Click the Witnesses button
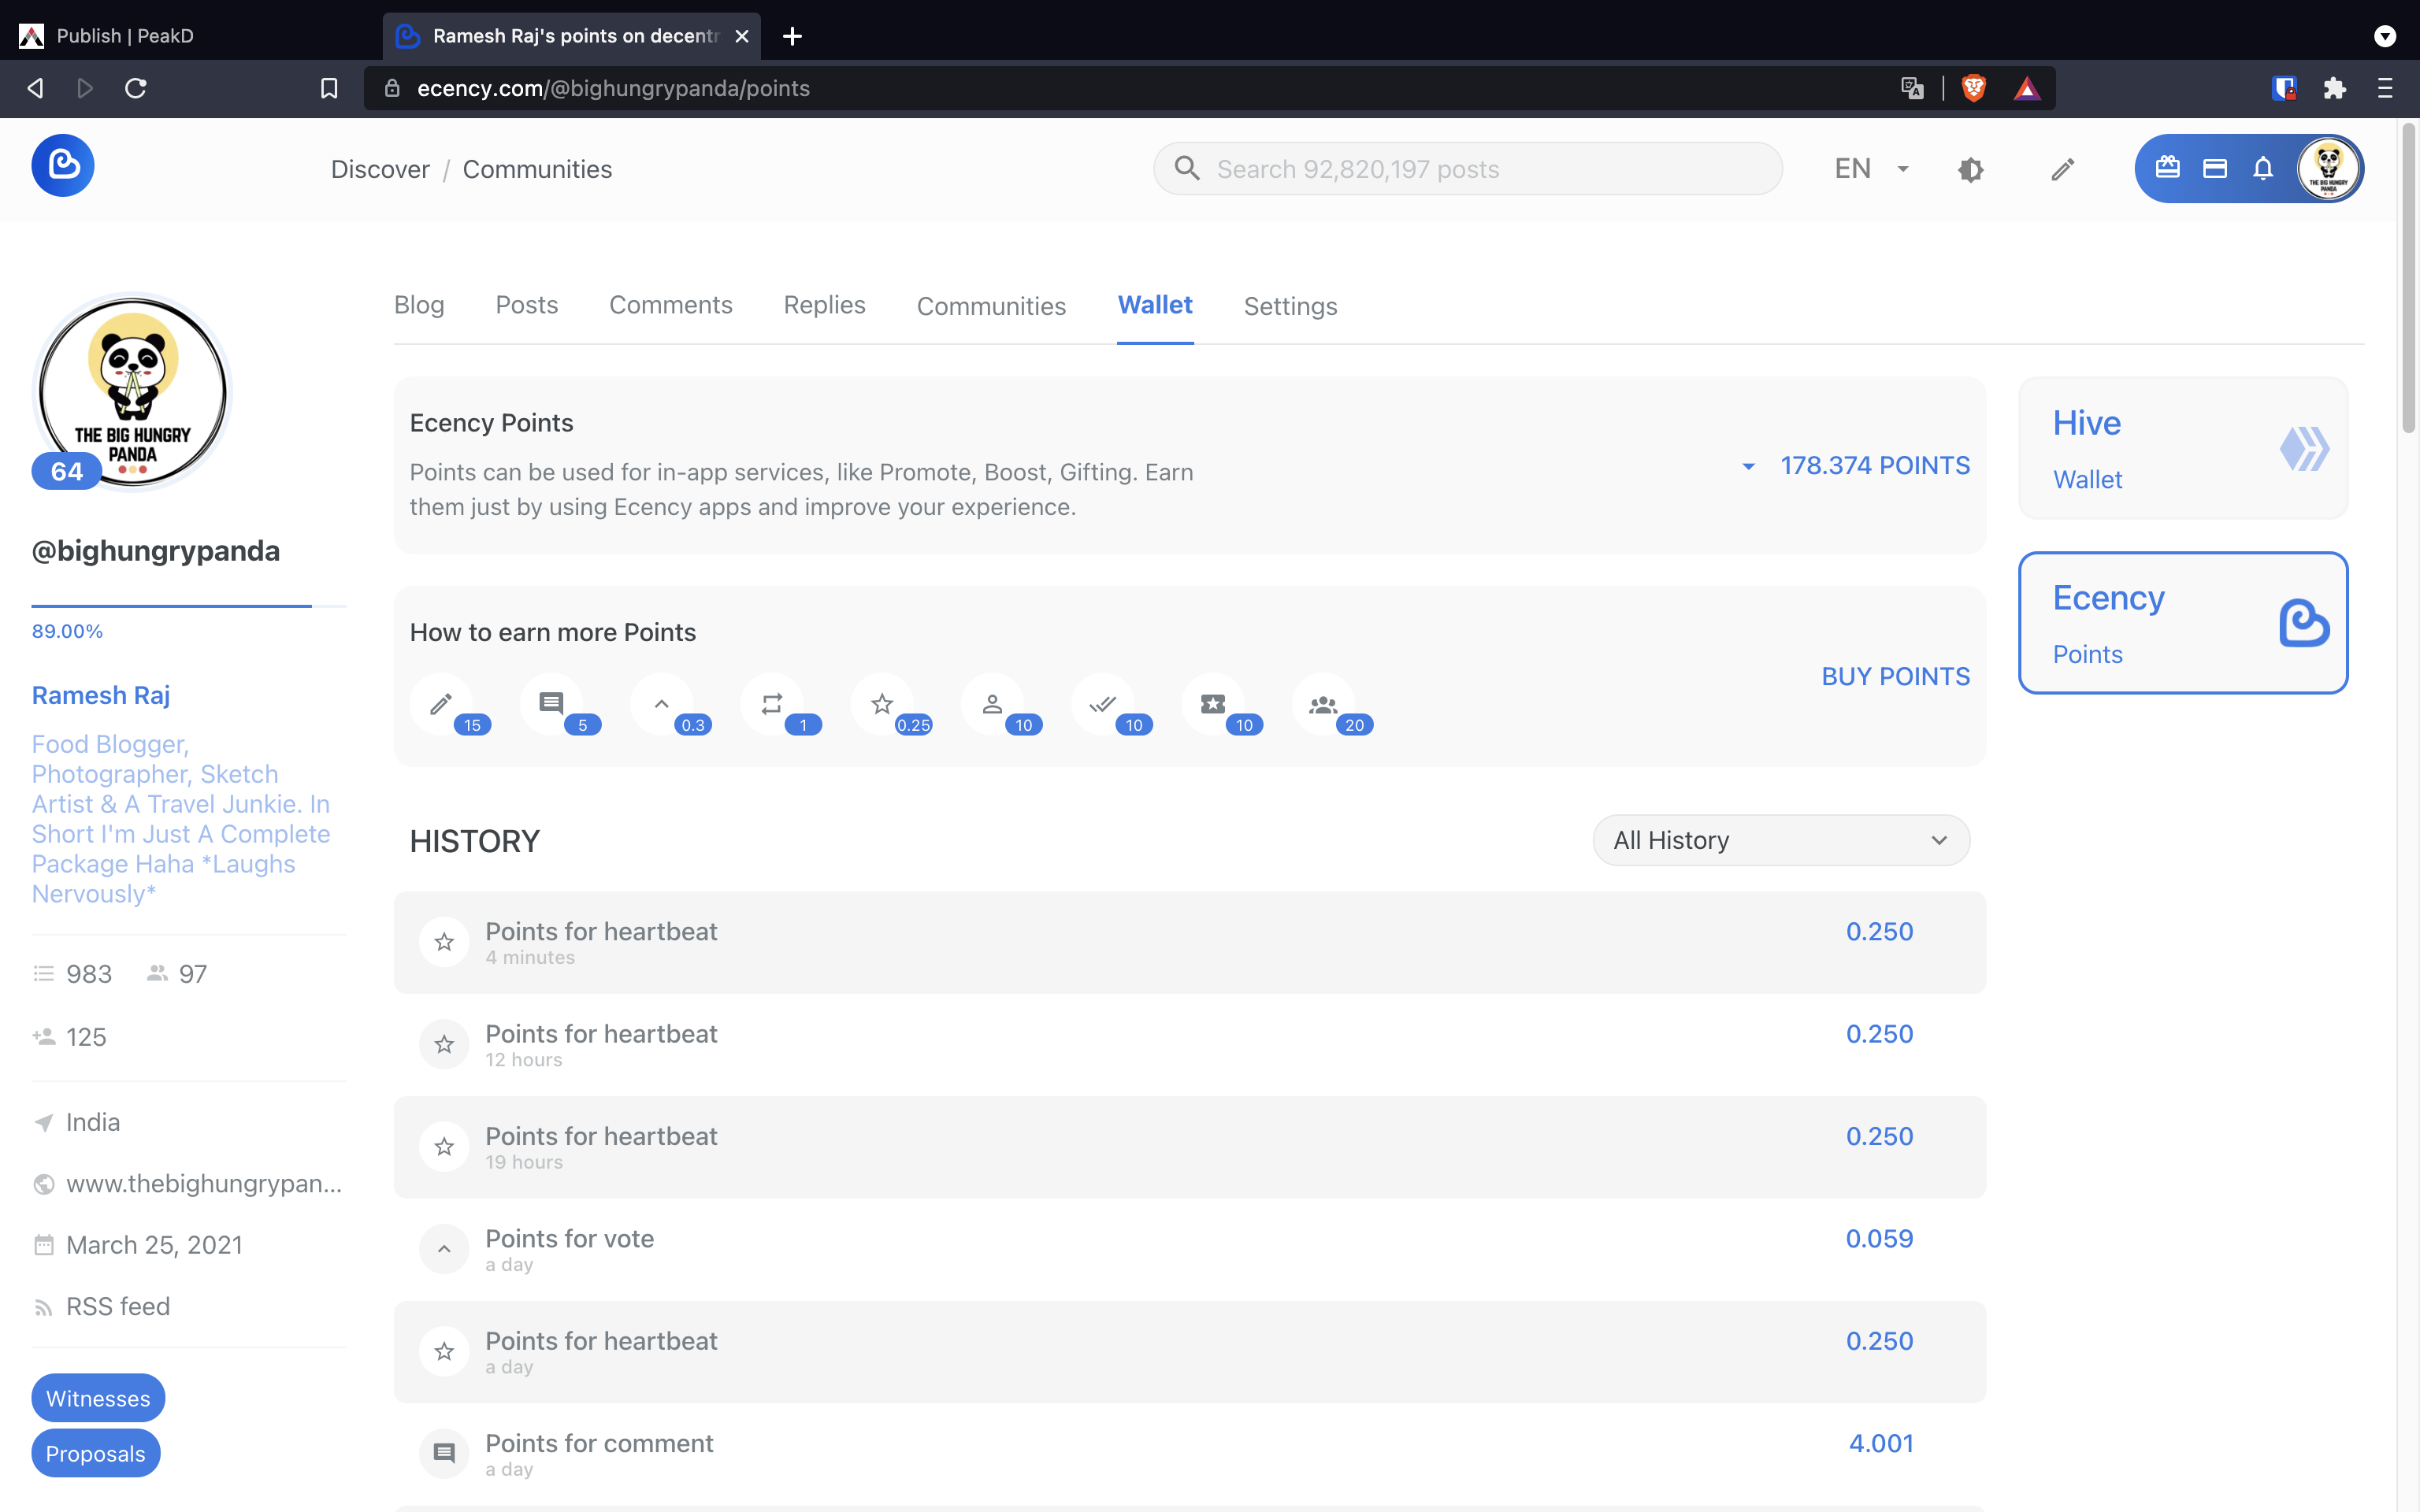 coord(98,1398)
